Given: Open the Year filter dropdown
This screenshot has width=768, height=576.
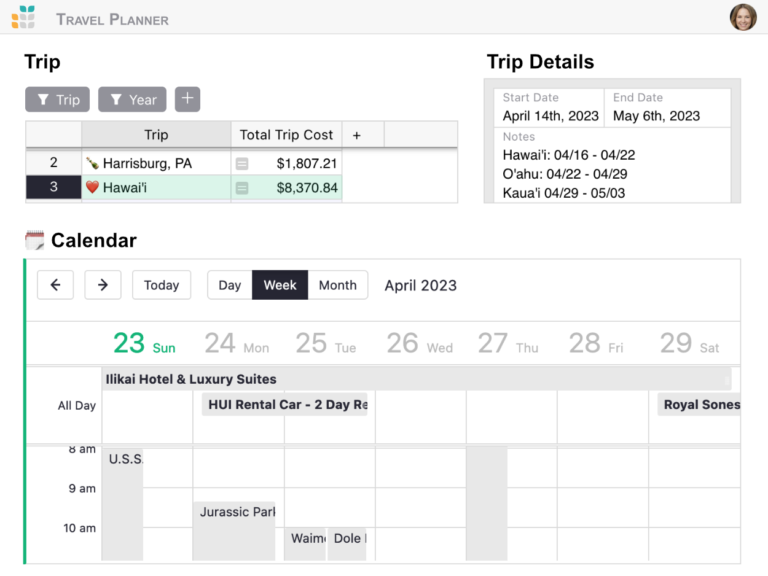Looking at the screenshot, I should 132,99.
